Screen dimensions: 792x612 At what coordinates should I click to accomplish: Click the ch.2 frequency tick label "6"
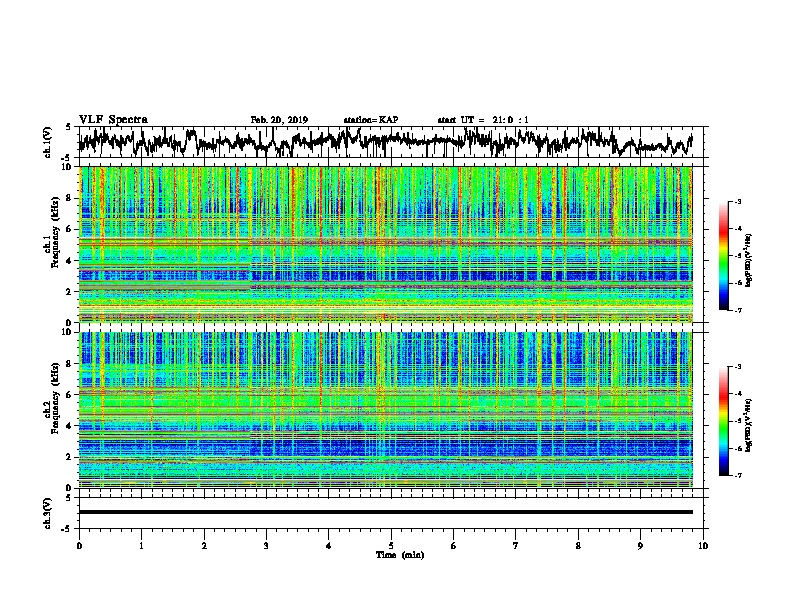point(70,395)
